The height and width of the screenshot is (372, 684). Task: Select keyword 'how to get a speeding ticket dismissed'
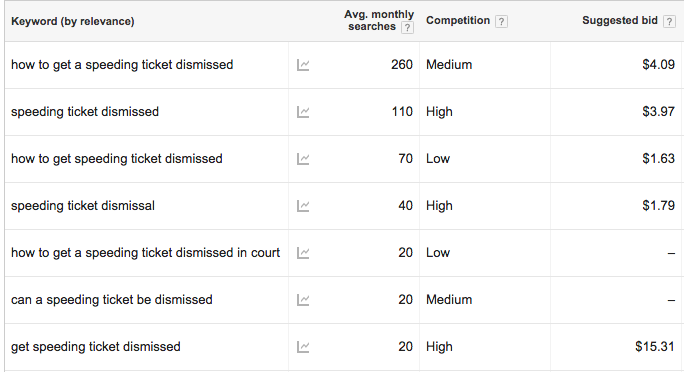[122, 65]
